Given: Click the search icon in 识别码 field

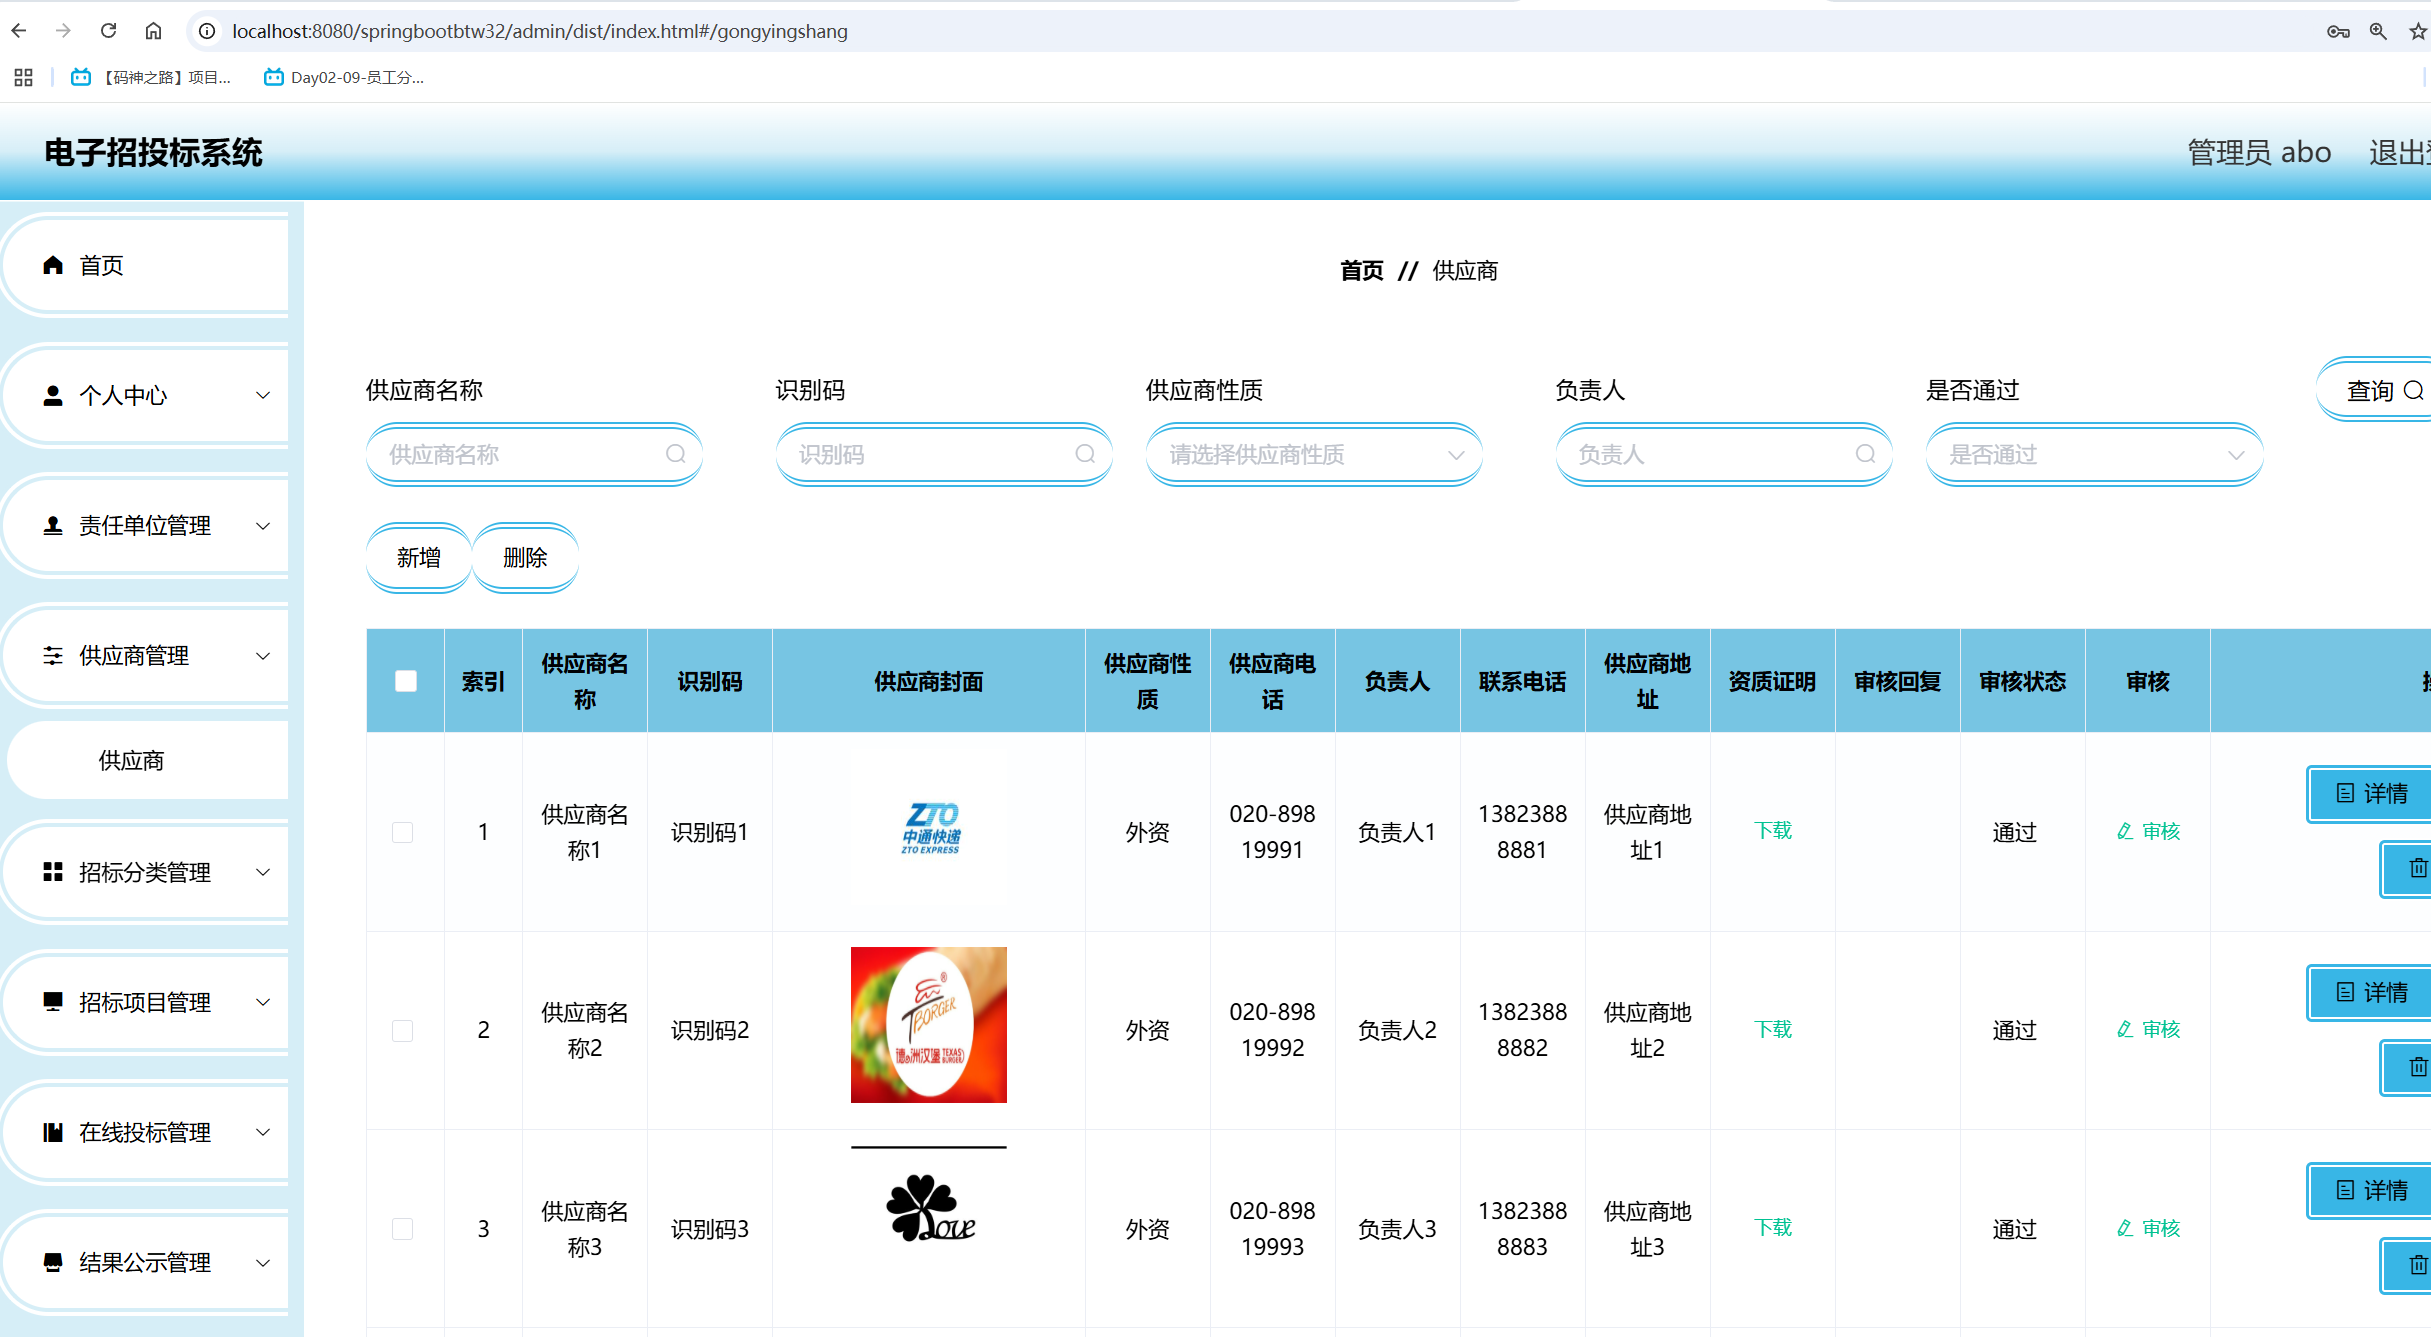Looking at the screenshot, I should [1085, 454].
